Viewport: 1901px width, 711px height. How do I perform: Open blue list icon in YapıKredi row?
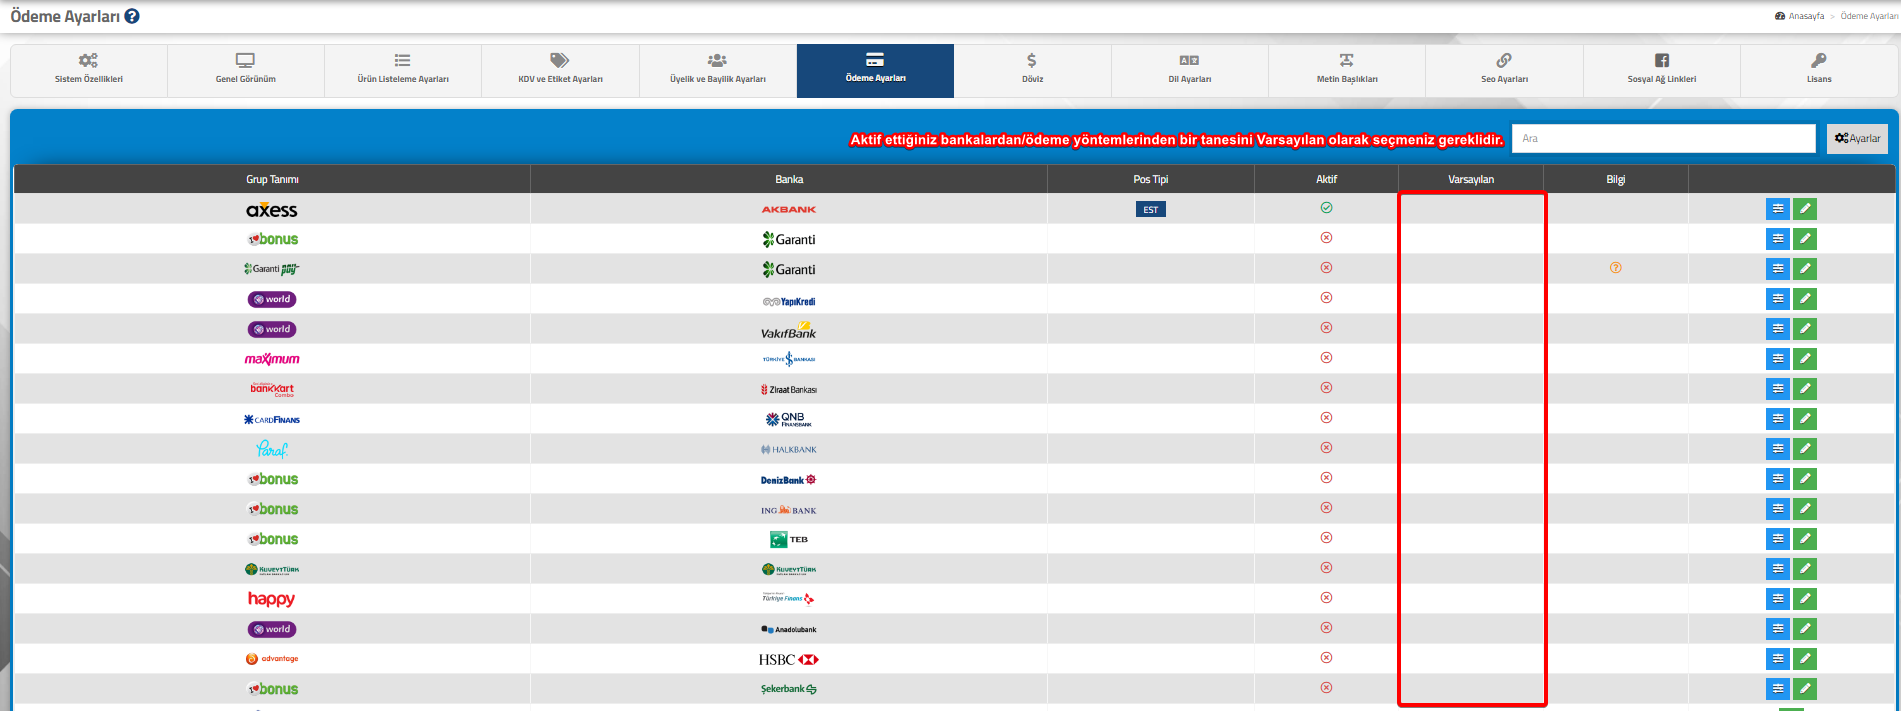point(1778,299)
